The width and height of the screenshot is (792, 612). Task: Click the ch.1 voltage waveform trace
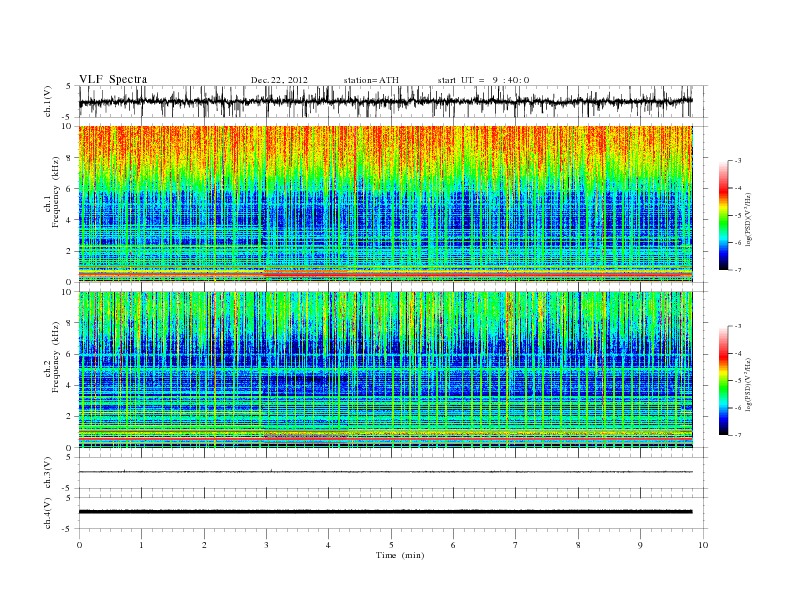pyautogui.click(x=385, y=101)
